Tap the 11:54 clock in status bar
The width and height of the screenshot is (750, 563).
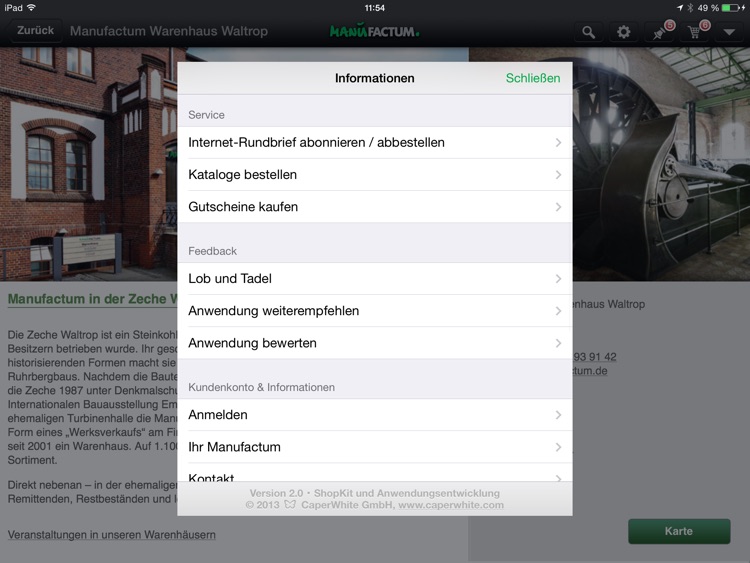coord(375,8)
